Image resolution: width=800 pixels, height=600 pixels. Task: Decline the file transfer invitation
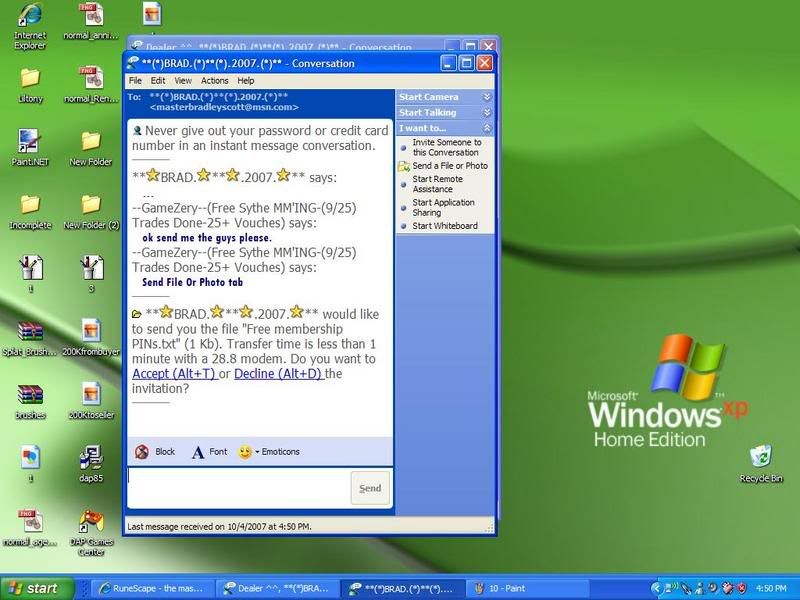coord(278,373)
